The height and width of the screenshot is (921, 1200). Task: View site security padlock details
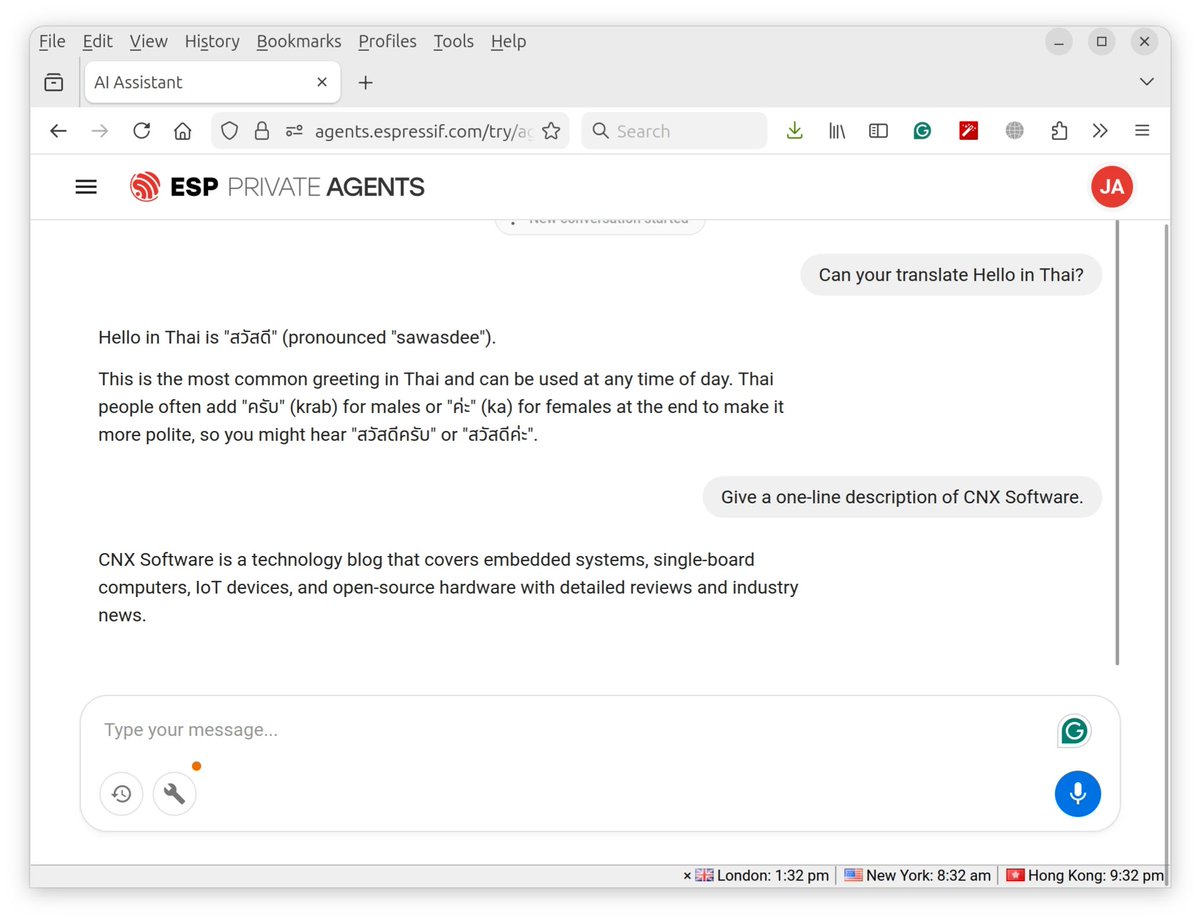pyautogui.click(x=261, y=131)
